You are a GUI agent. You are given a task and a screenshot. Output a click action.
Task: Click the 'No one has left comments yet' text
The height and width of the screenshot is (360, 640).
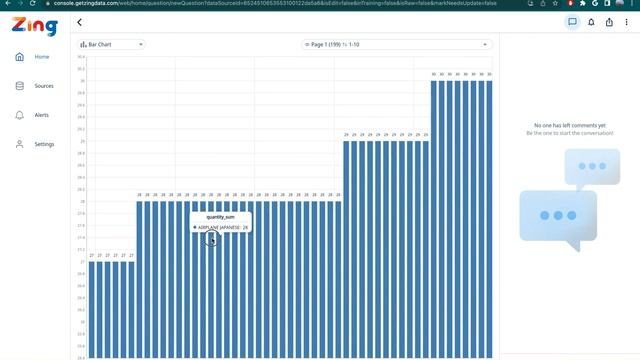point(570,125)
